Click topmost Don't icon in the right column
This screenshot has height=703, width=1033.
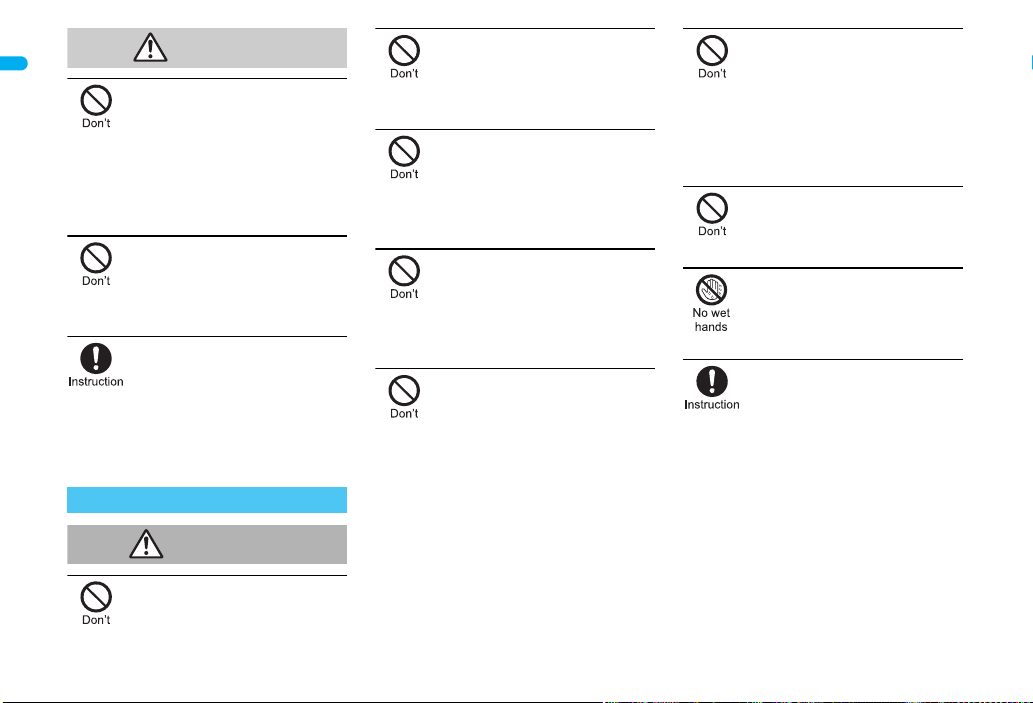point(712,51)
